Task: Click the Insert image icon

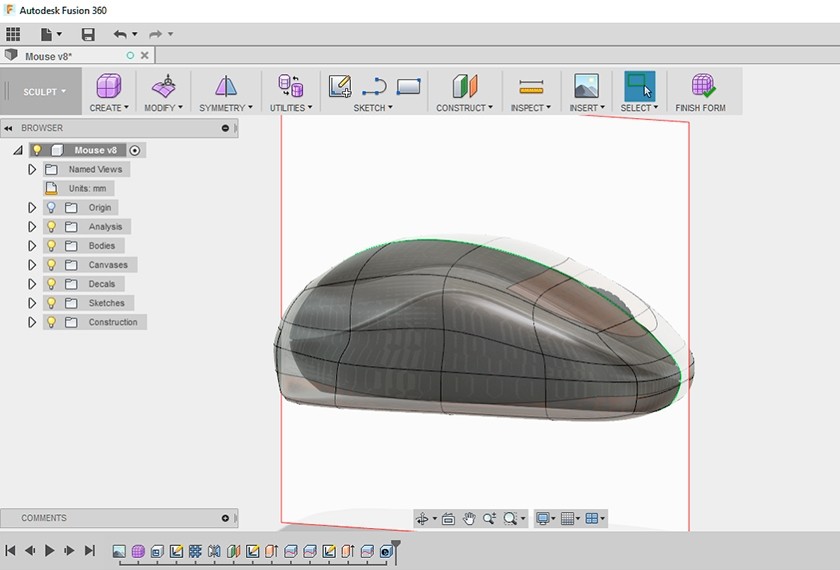Action: pos(586,86)
